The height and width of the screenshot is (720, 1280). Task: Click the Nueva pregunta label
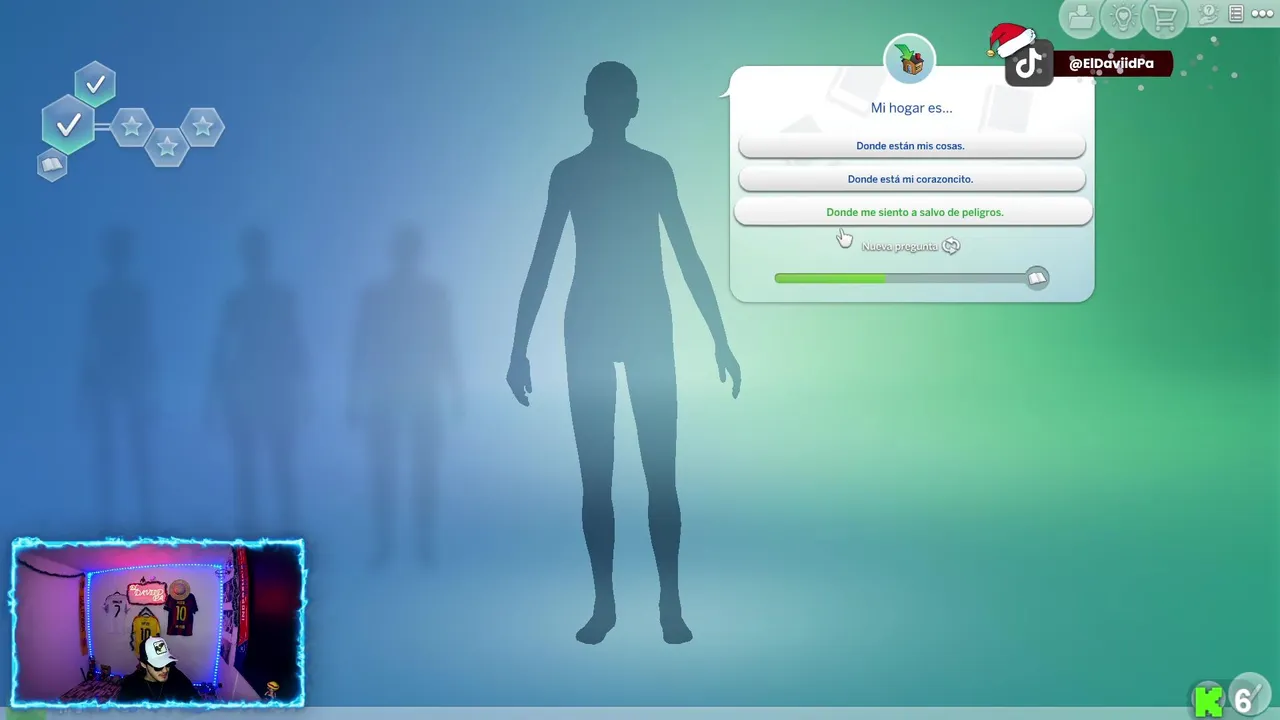899,246
